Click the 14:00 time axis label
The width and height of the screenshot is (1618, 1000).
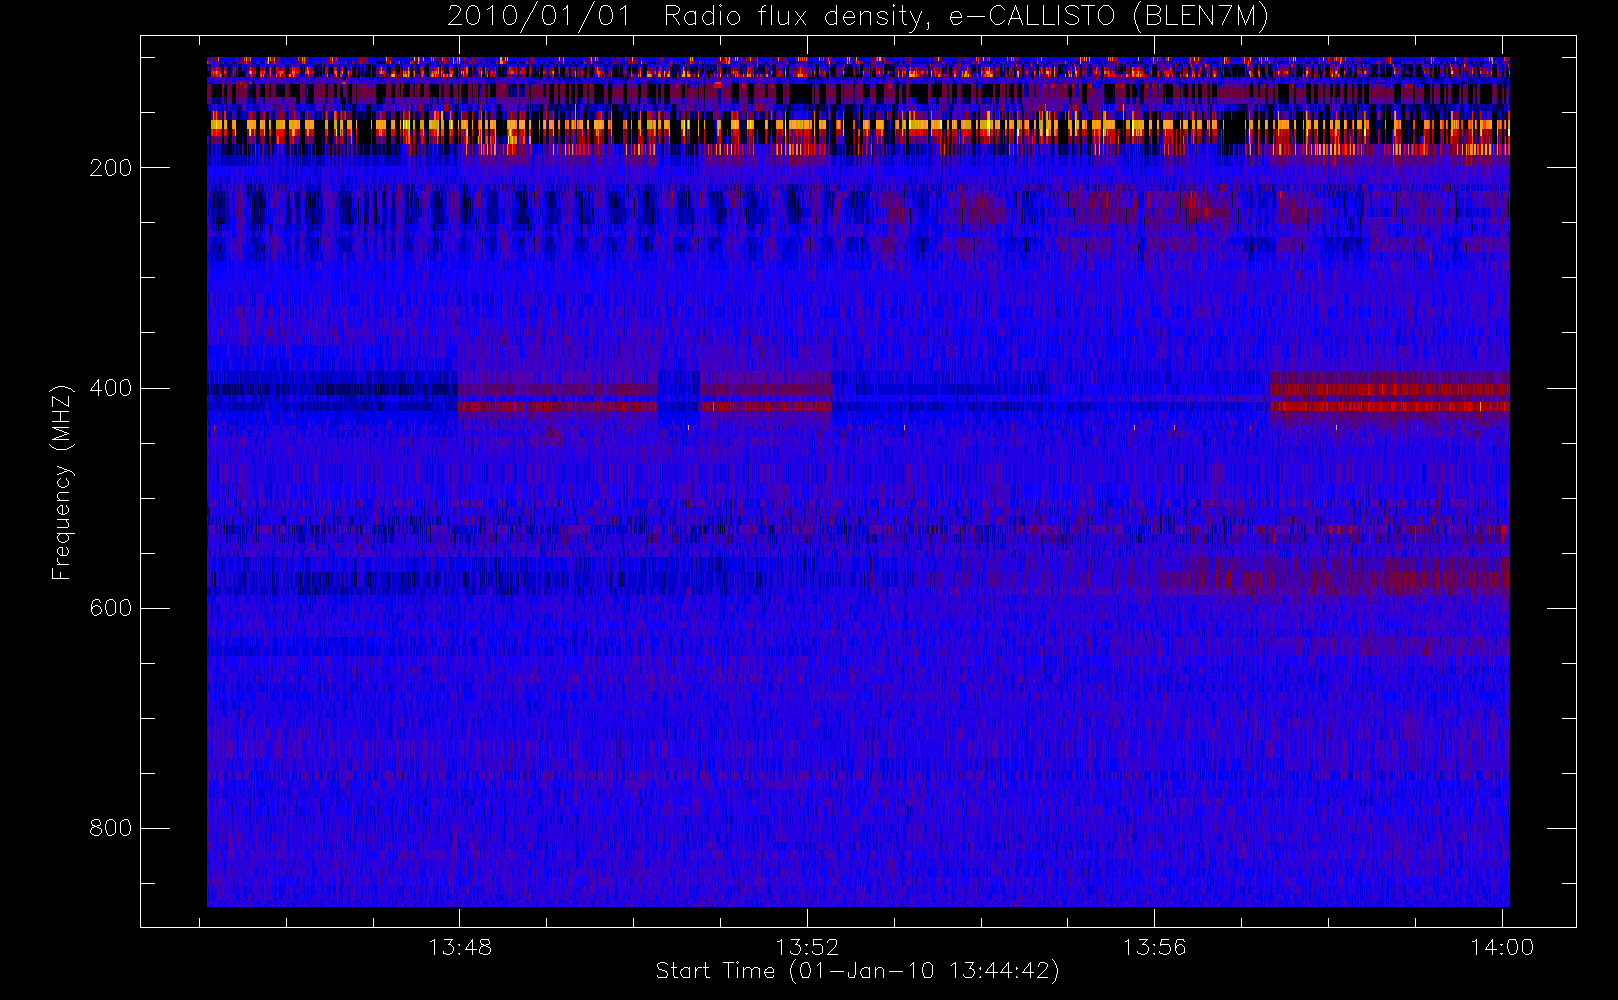1502,947
